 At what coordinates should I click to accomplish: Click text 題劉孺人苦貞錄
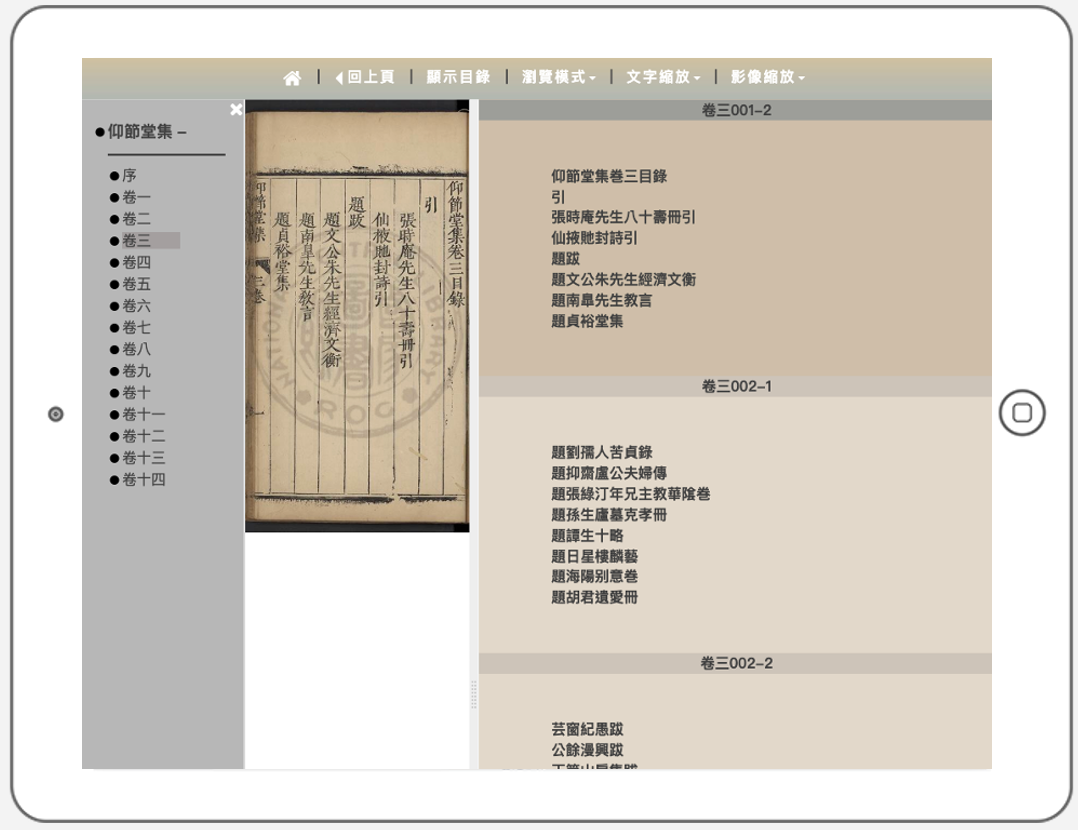point(602,452)
